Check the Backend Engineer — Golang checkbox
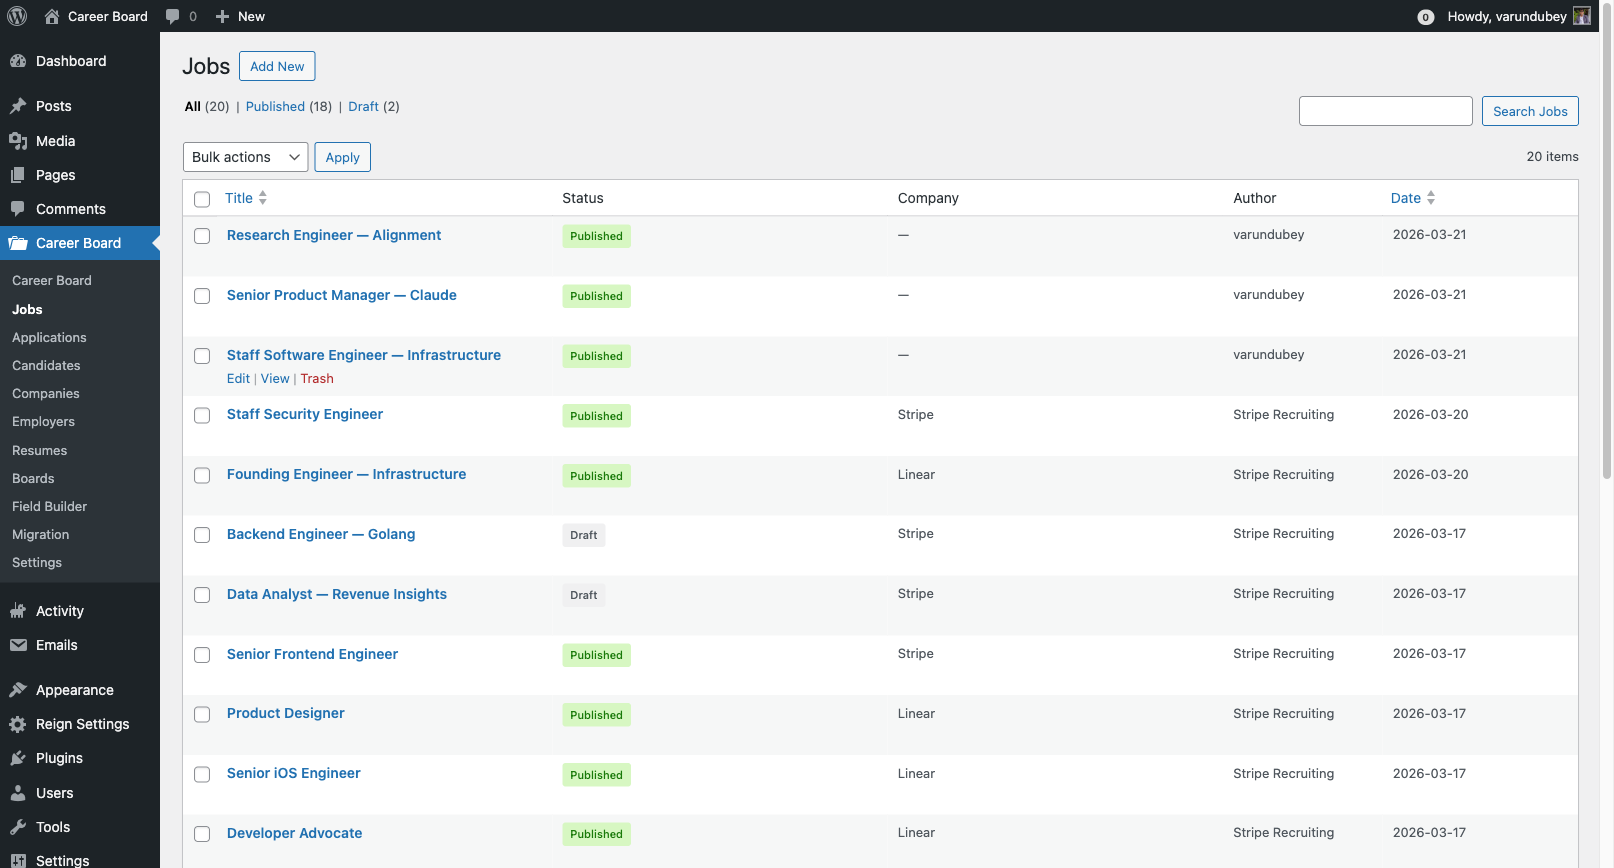1614x868 pixels. 202,535
